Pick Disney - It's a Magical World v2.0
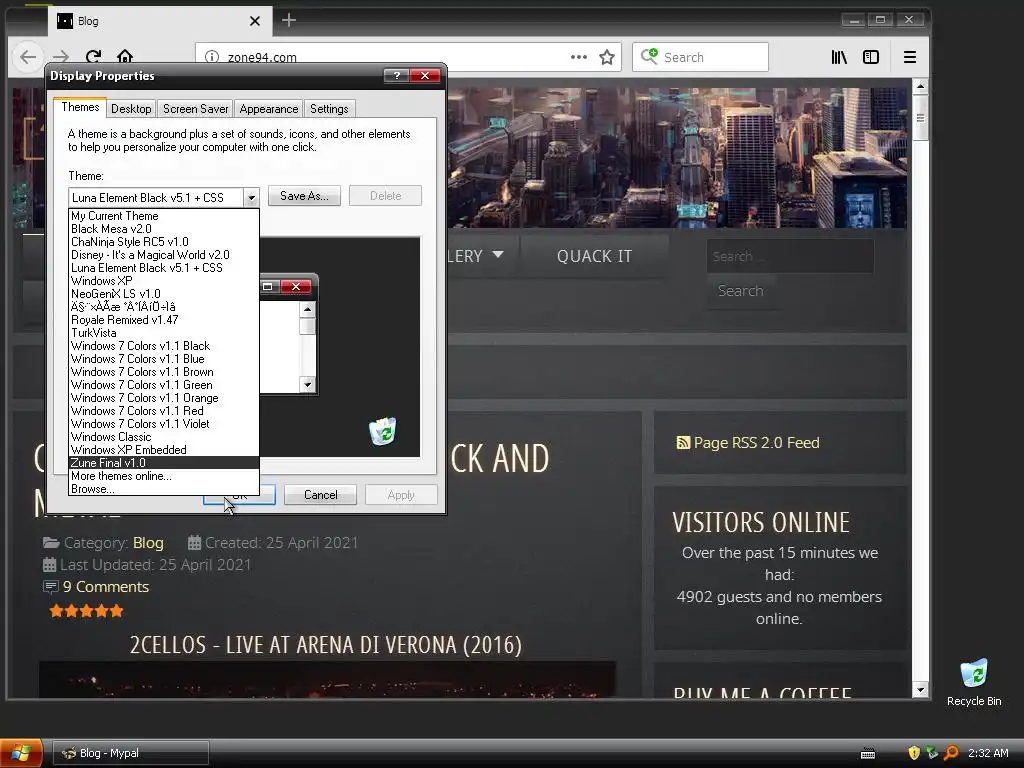This screenshot has width=1024, height=768. (164, 255)
